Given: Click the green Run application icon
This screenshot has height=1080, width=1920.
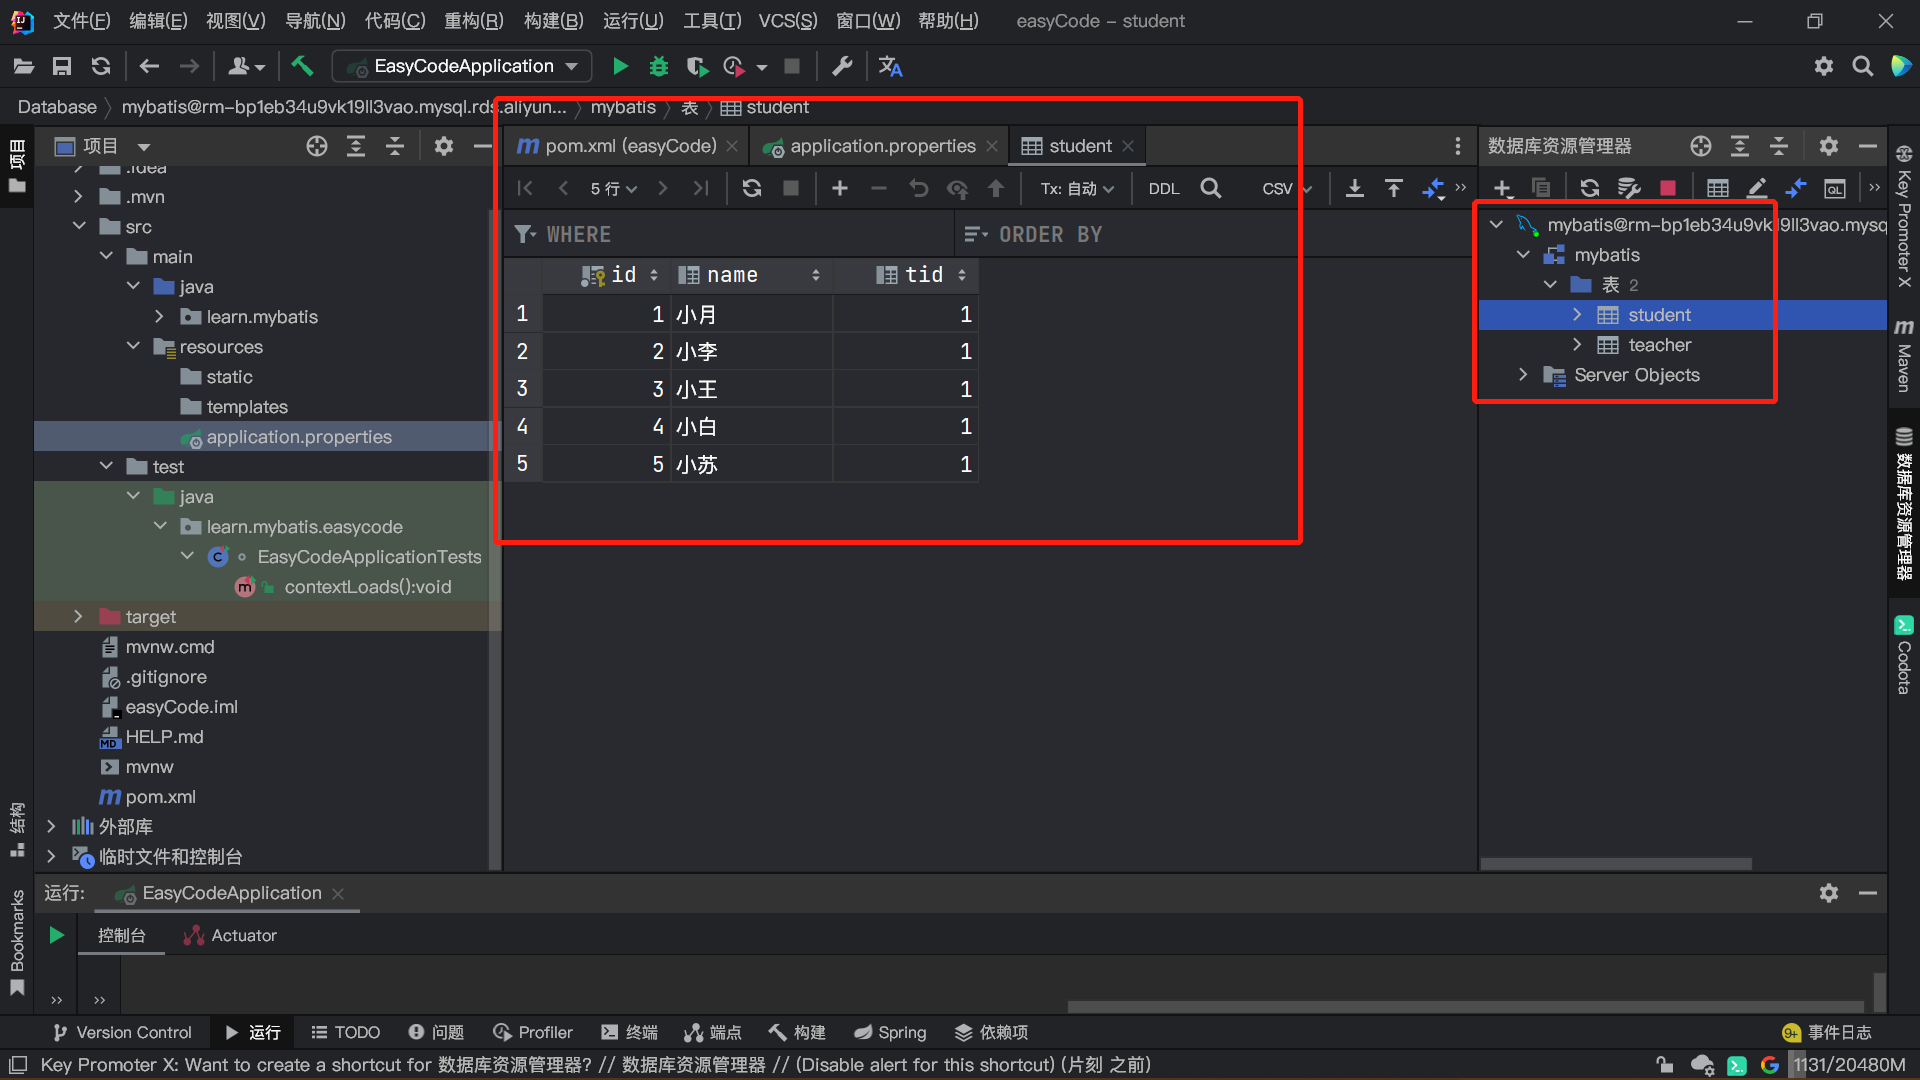Looking at the screenshot, I should (x=620, y=66).
